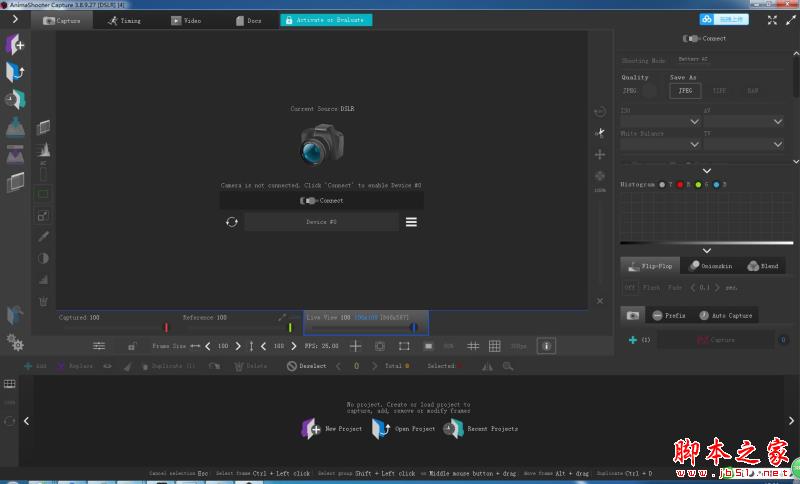
Task: Adjust the Live View opacity slider blue marker
Action: tap(414, 327)
